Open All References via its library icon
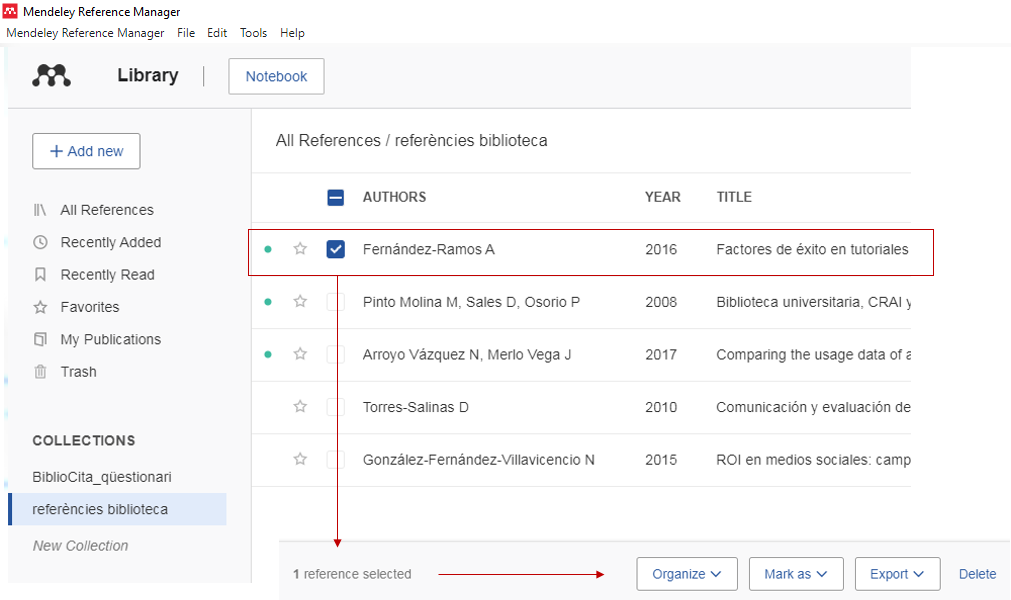This screenshot has height=600, width=1011. [x=40, y=210]
